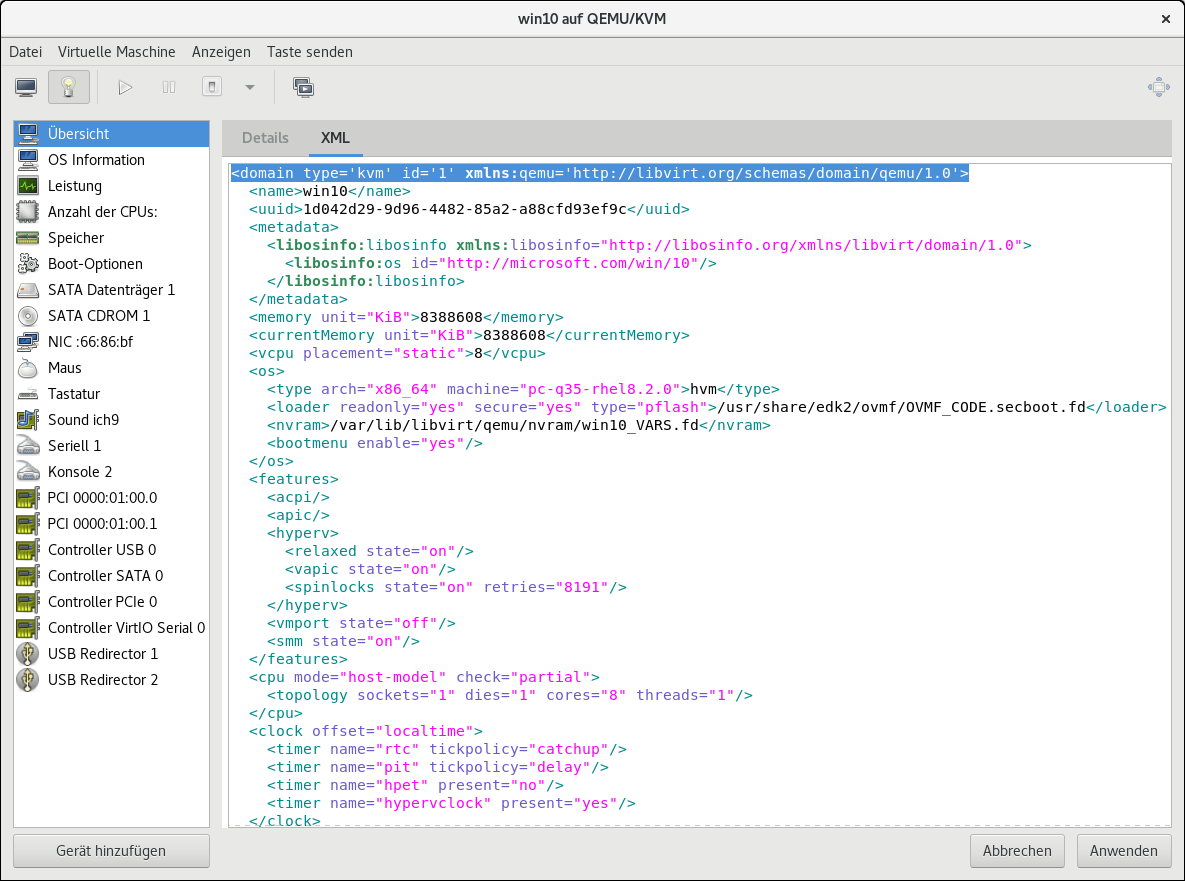This screenshot has width=1185, height=881.
Task: Select PCI 0000:01:00.1 card icon
Action: coord(28,524)
